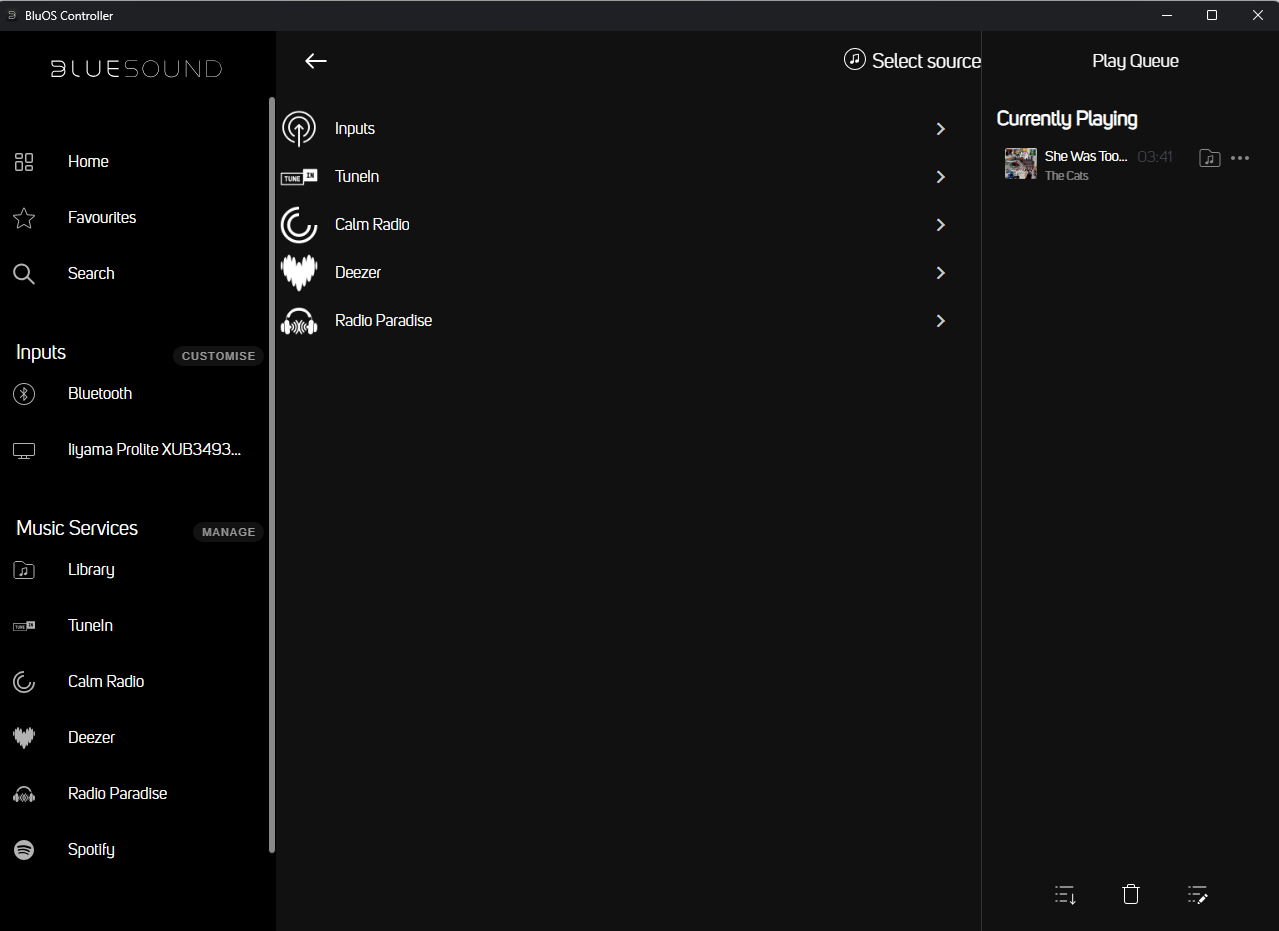
Task: Open the Spotify service in sidebar
Action: [x=90, y=849]
